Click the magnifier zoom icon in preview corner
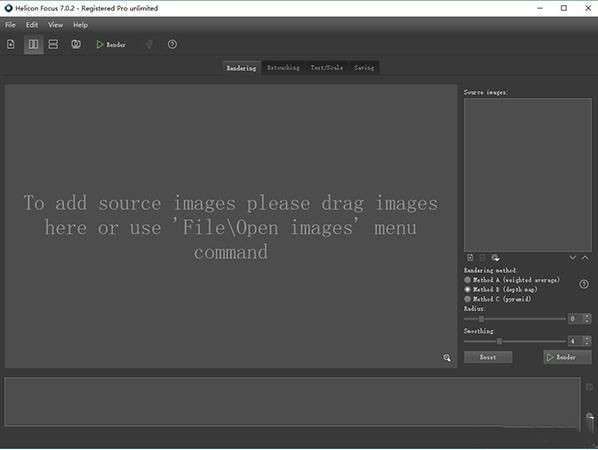 [x=447, y=357]
